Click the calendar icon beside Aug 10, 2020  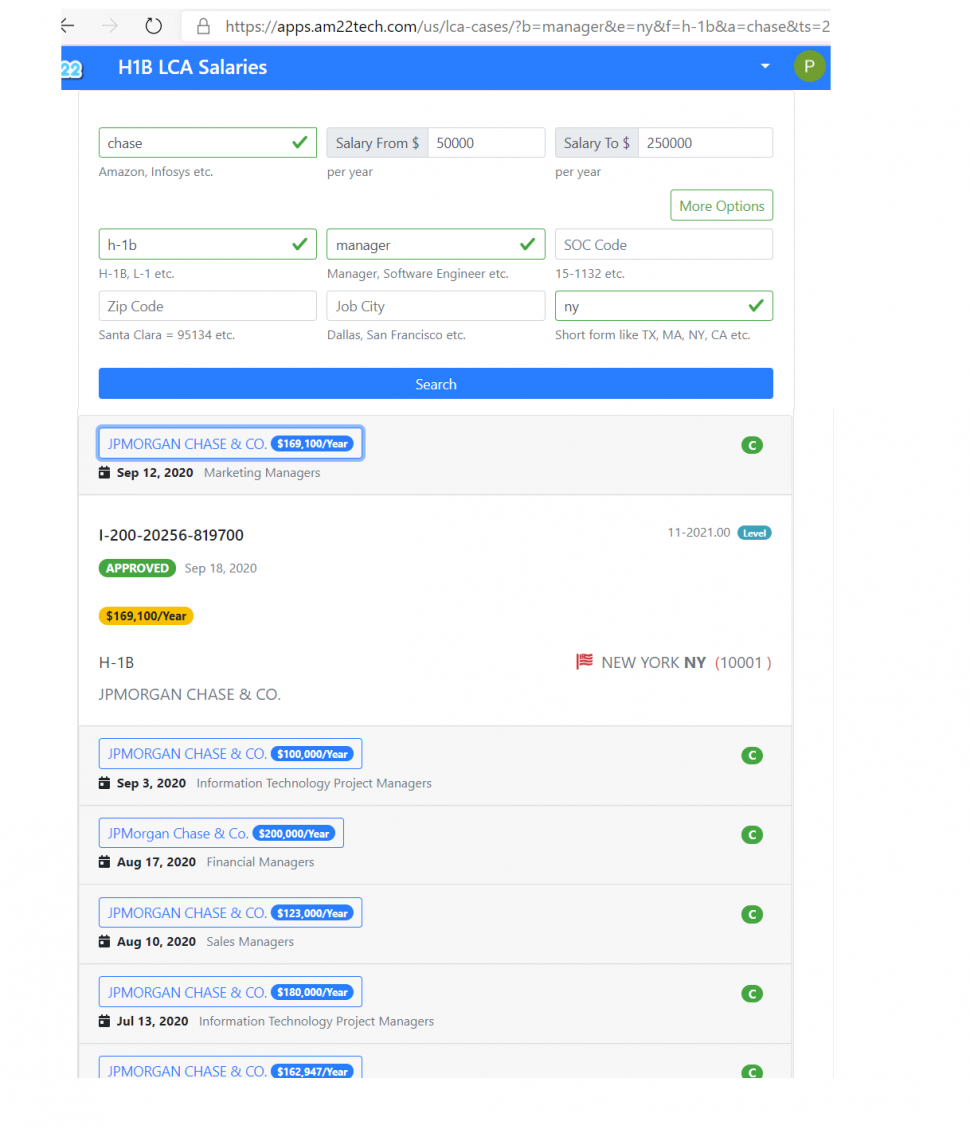coord(104,941)
